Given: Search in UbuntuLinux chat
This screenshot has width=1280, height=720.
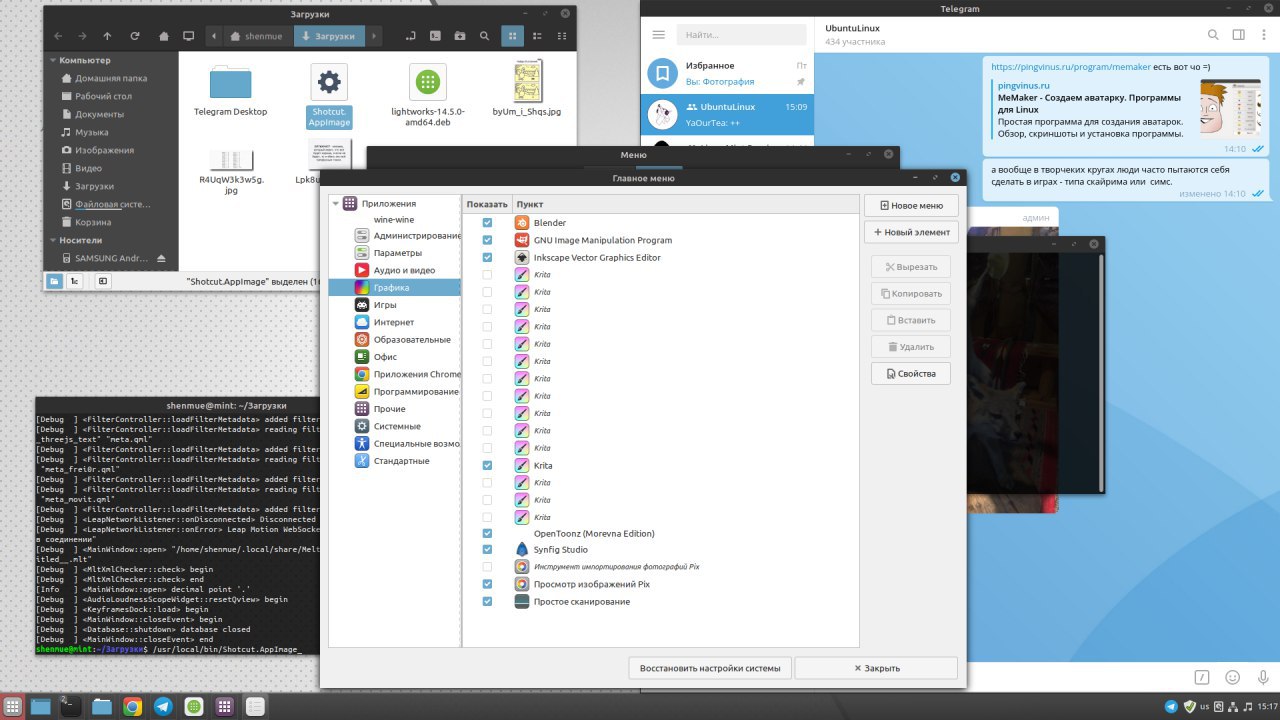Looking at the screenshot, I should point(1213,35).
